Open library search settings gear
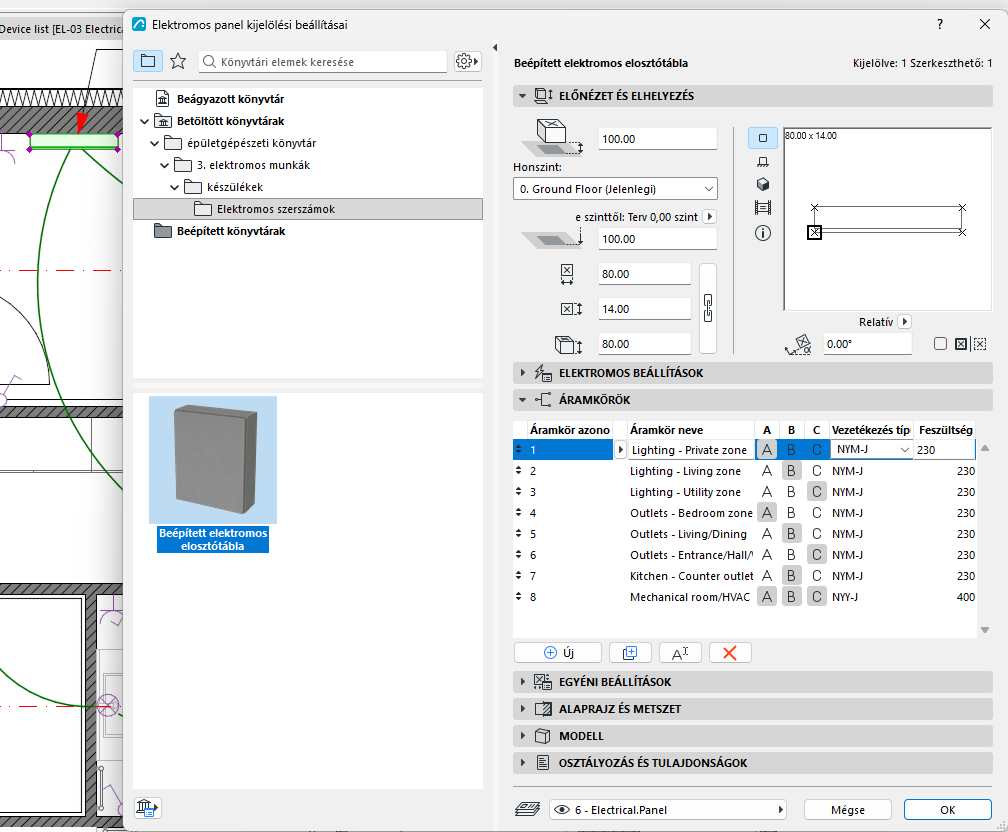The width and height of the screenshot is (1008, 832). tap(467, 62)
